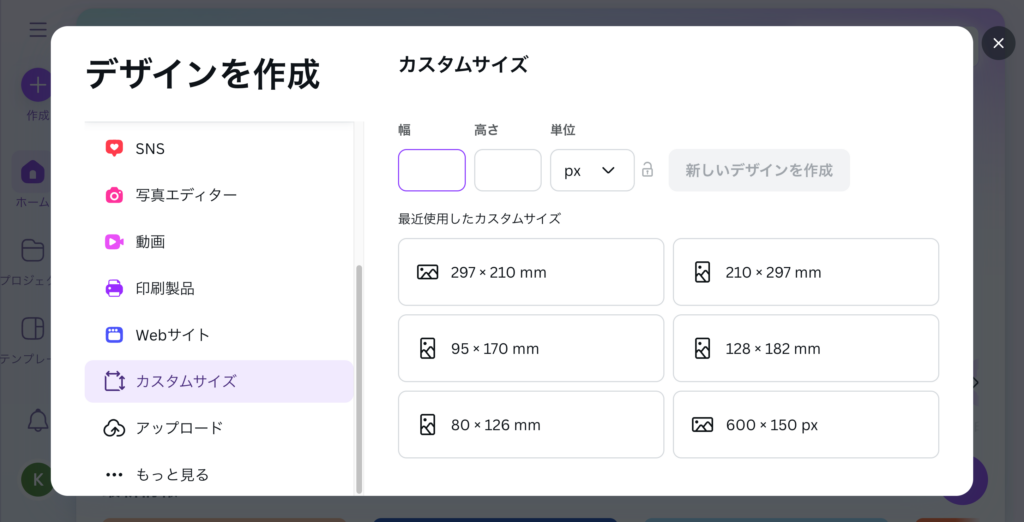Viewport: 1024px width, 522px height.
Task: Close the デザインを作成 dialog
Action: click(x=998, y=43)
